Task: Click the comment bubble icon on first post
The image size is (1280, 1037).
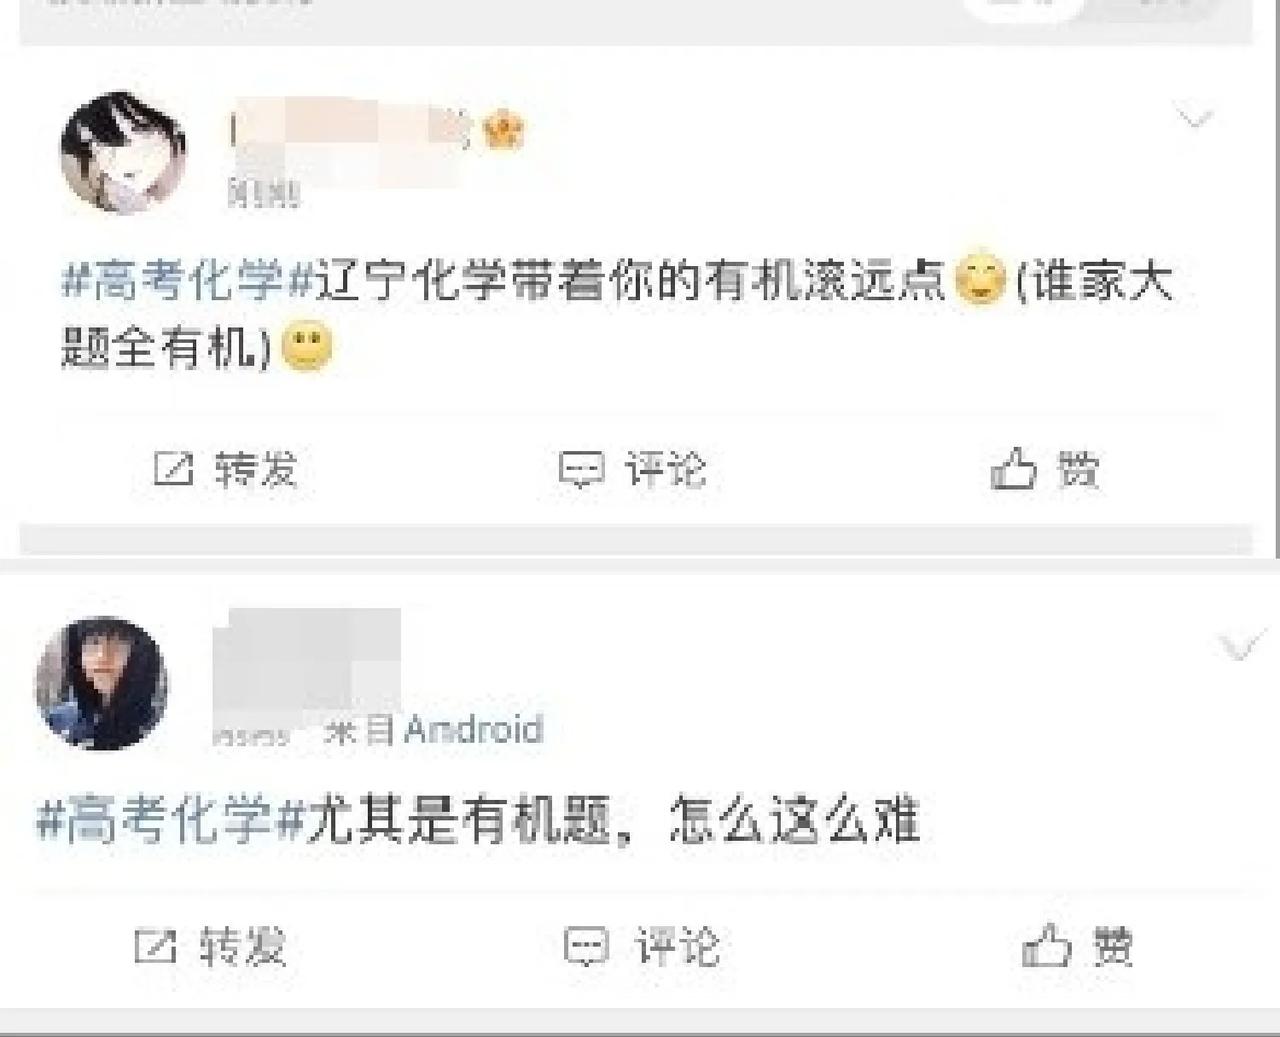Action: [x=581, y=469]
